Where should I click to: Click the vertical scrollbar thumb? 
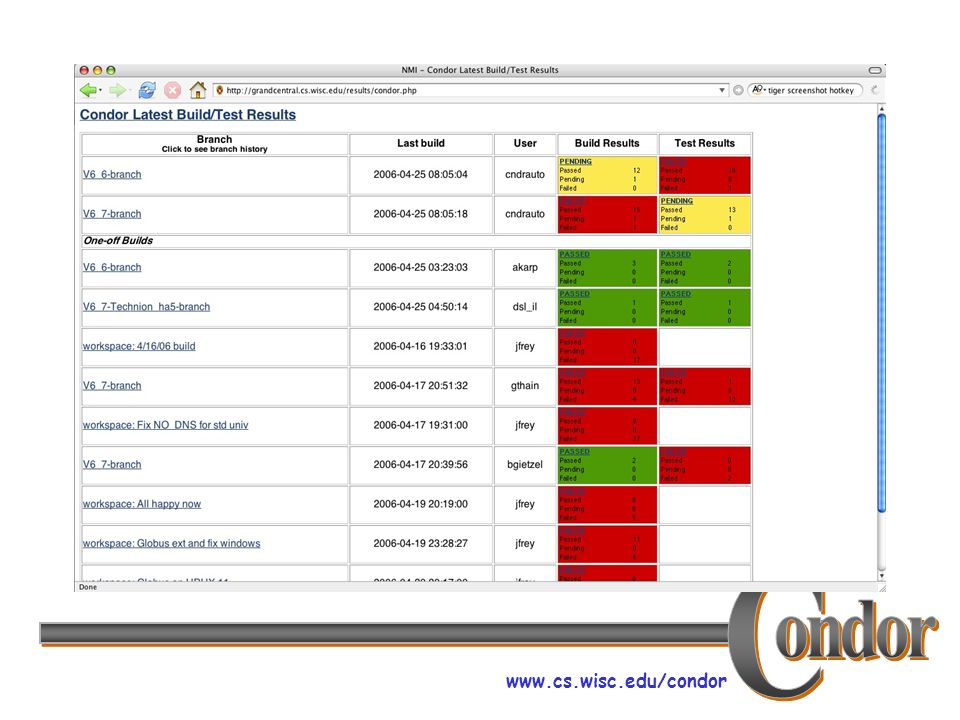tap(882, 312)
